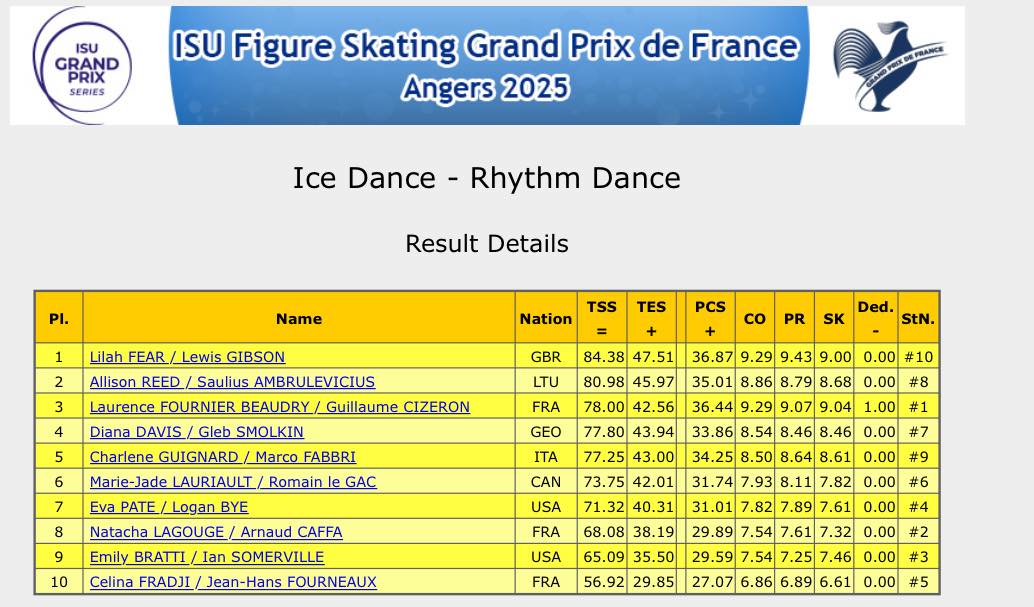Click Emily BRATTI / Ian SOMERVILLE link

pos(206,557)
